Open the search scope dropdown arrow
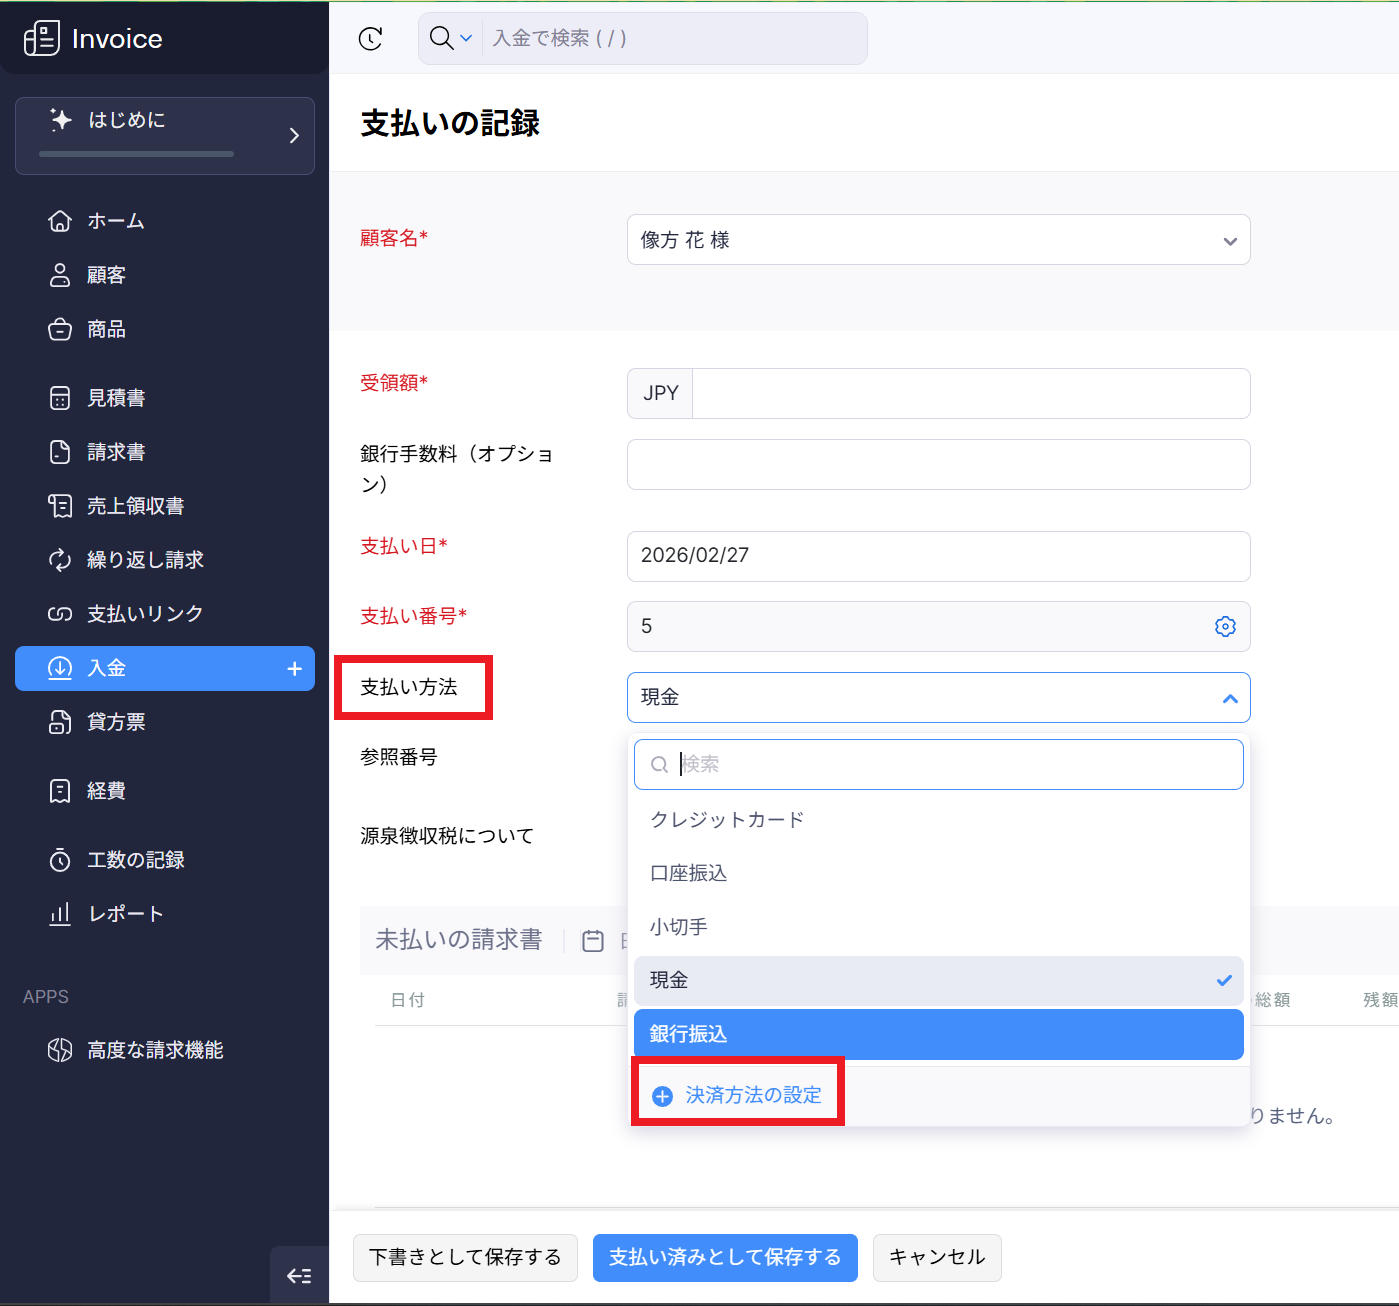 tap(466, 39)
